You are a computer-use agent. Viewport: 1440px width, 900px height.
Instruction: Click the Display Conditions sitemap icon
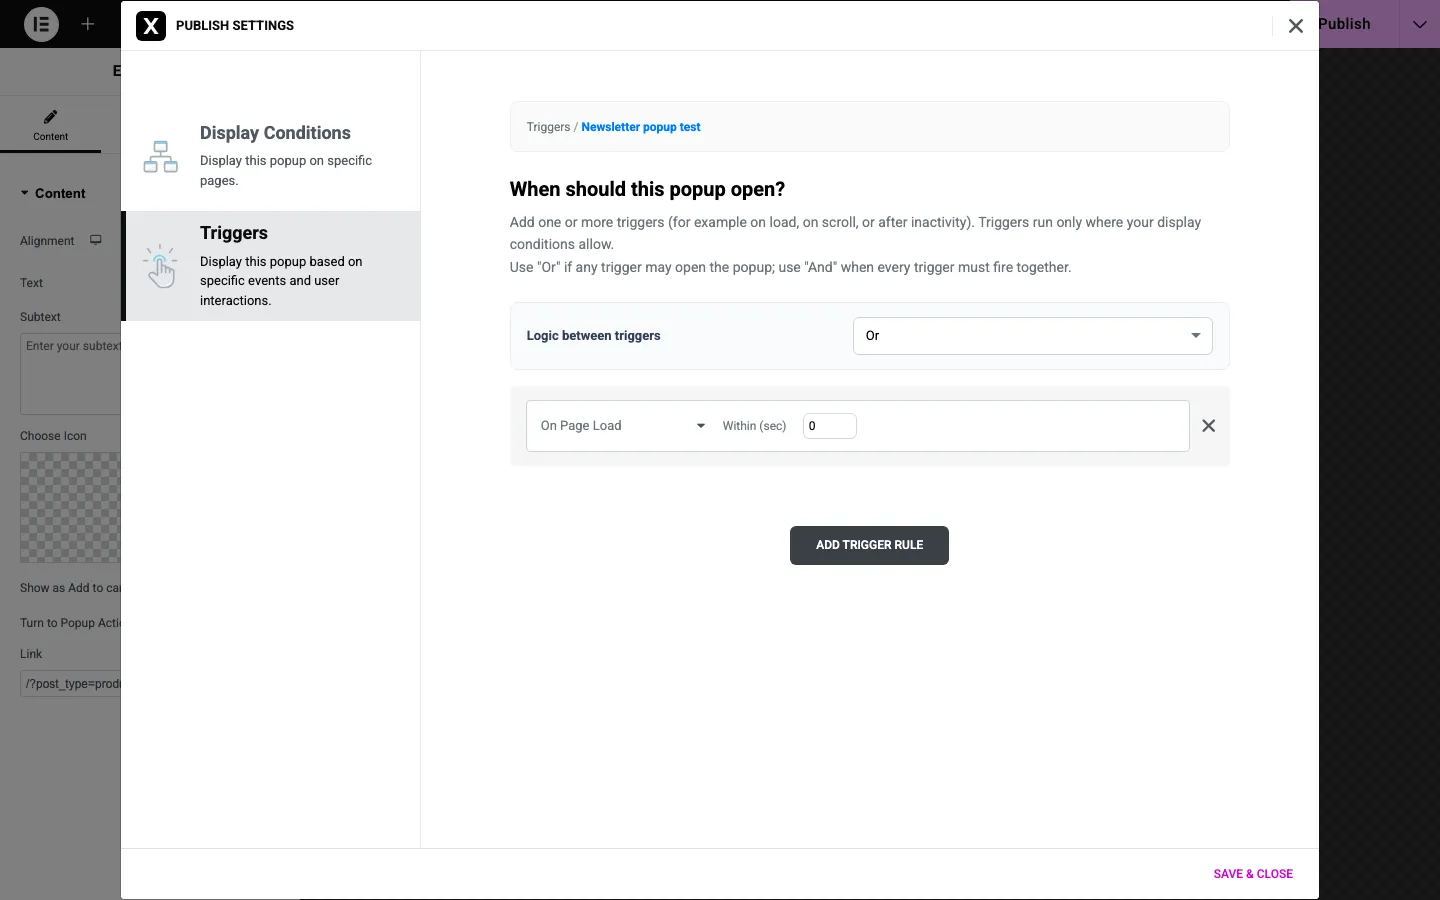160,157
